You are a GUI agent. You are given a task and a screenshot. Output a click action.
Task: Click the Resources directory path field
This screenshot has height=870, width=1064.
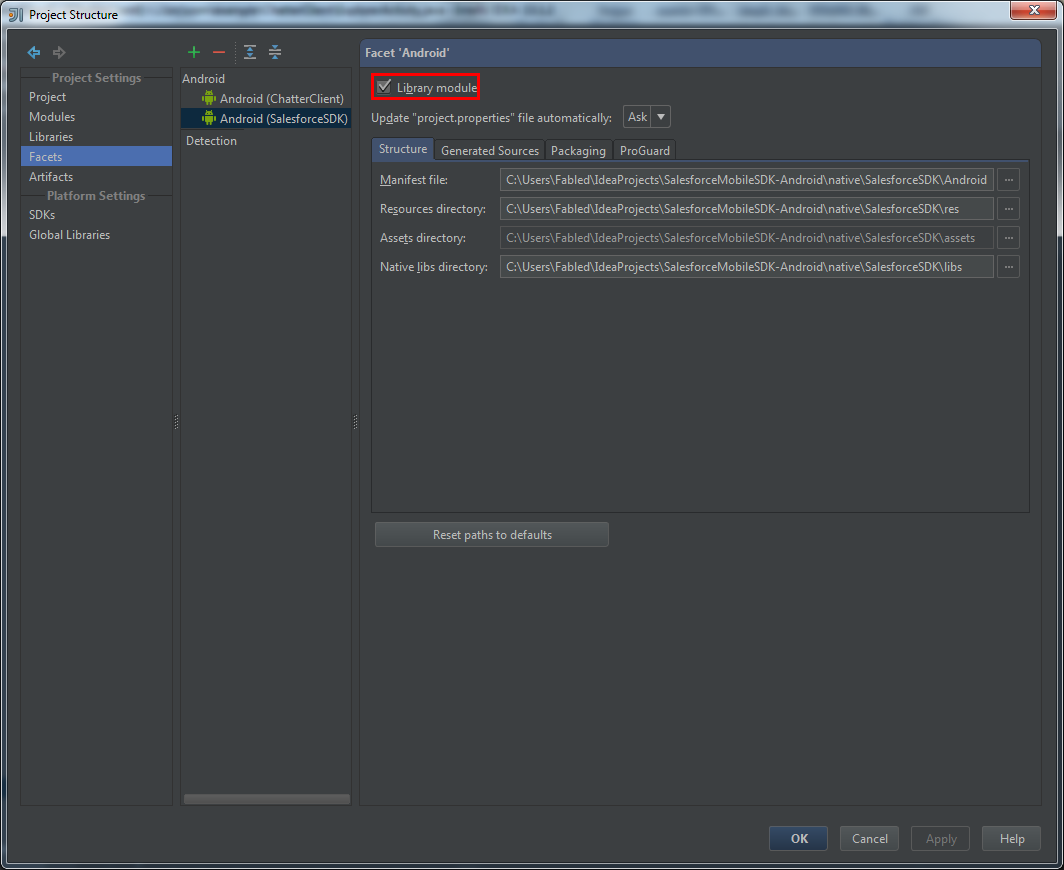tap(746, 209)
